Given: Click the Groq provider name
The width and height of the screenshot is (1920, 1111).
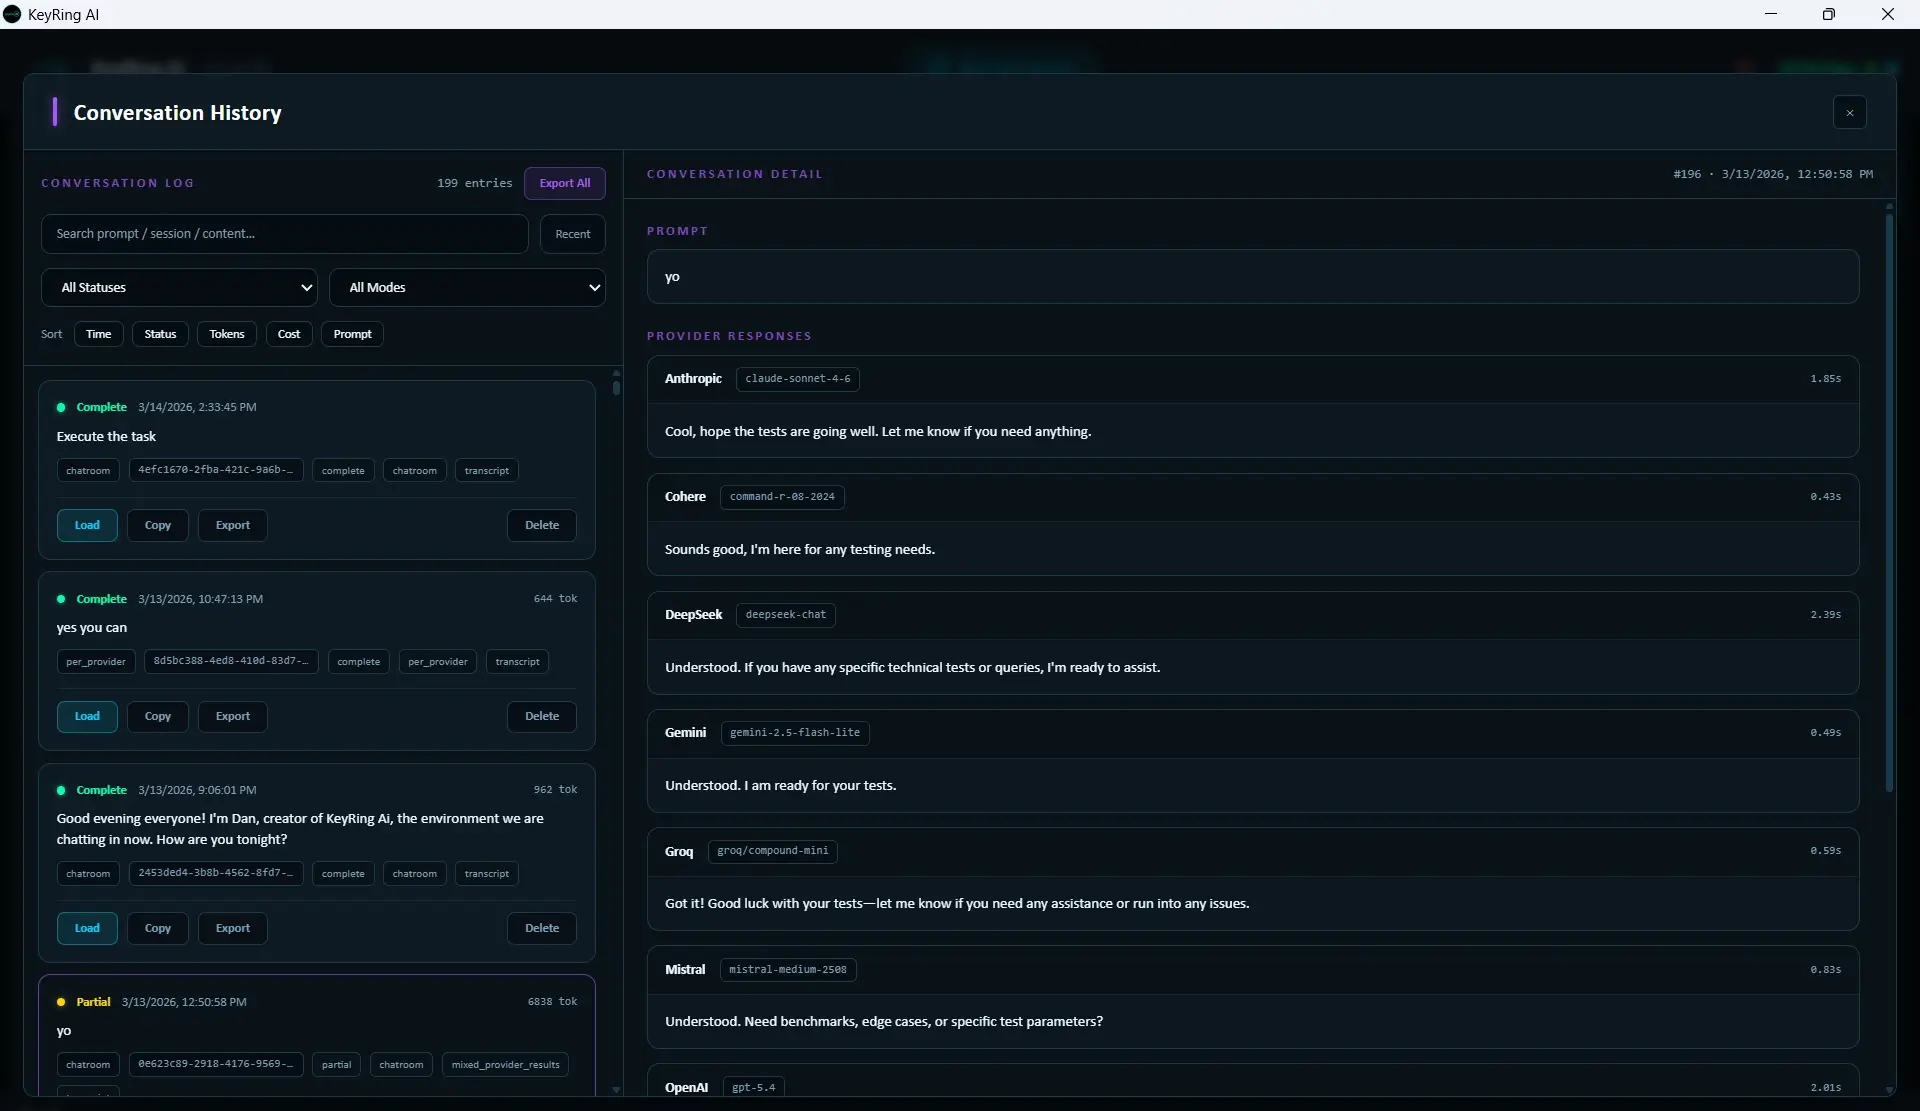Looking at the screenshot, I should pos(679,852).
